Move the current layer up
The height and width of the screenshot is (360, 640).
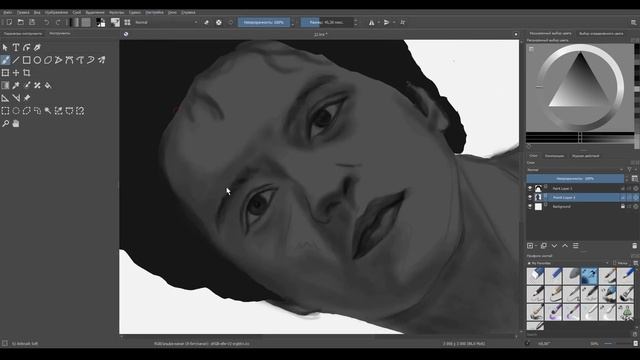(565, 246)
